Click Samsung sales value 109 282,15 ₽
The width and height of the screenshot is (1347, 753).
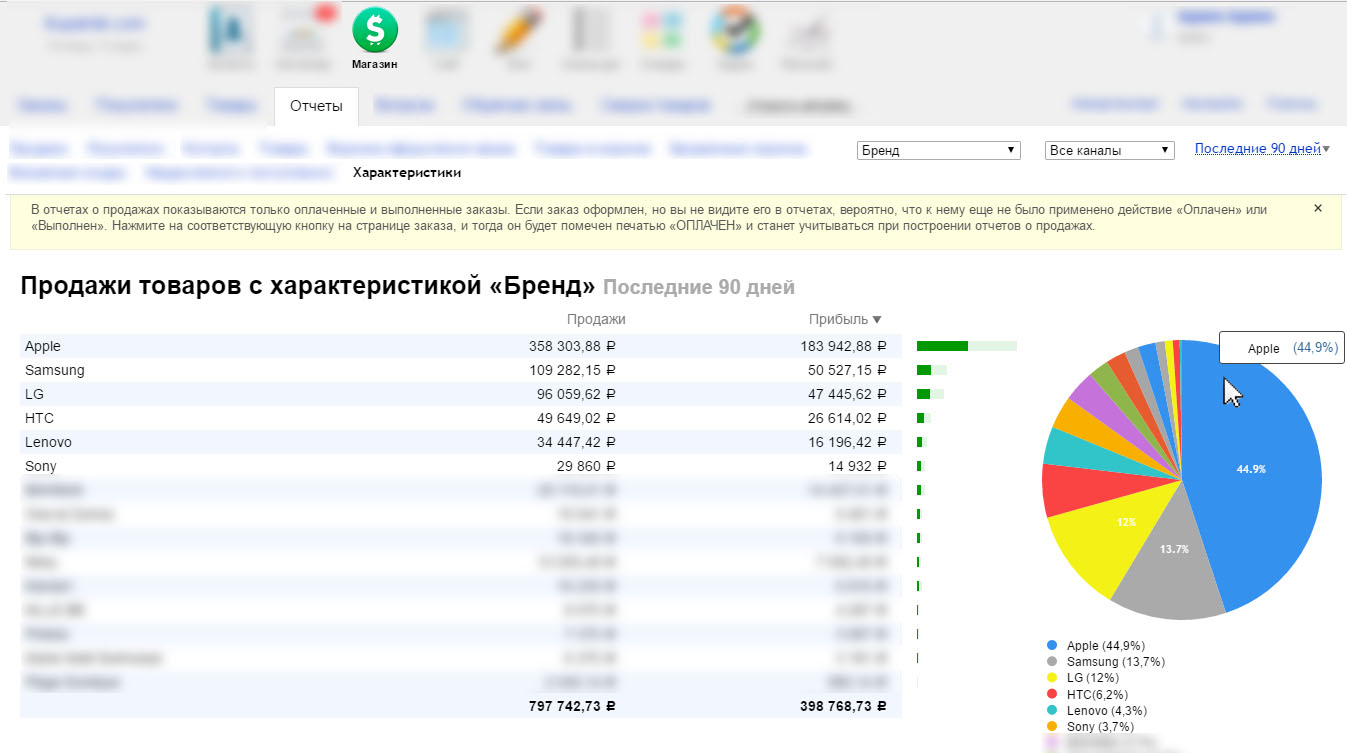click(x=572, y=370)
